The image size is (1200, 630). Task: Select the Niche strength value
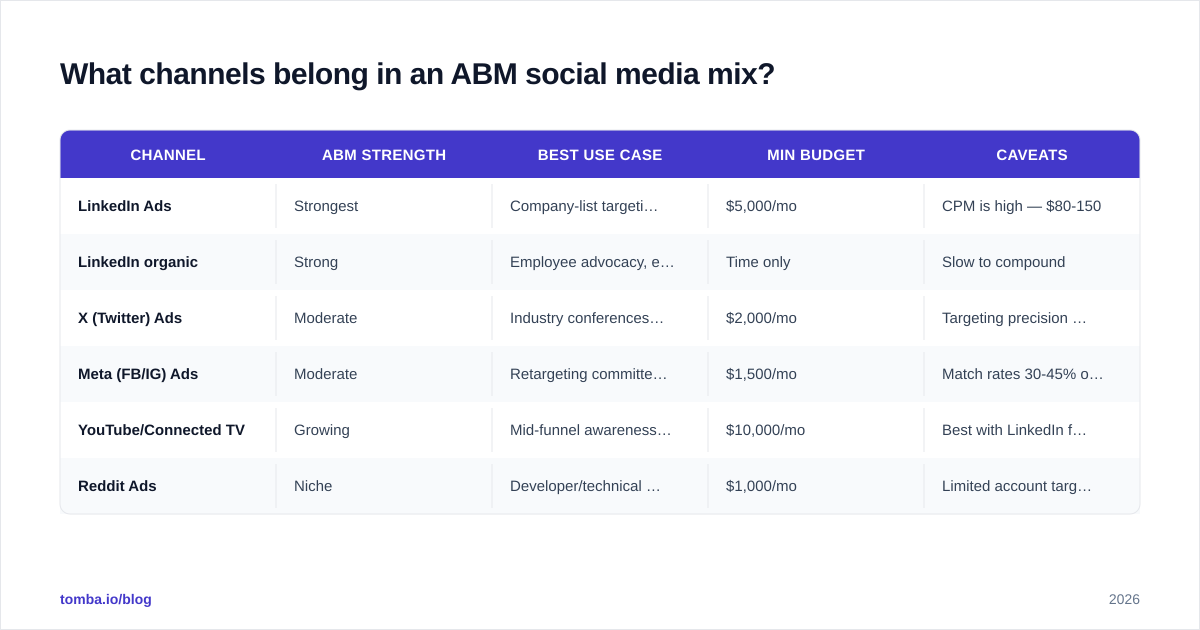click(313, 486)
